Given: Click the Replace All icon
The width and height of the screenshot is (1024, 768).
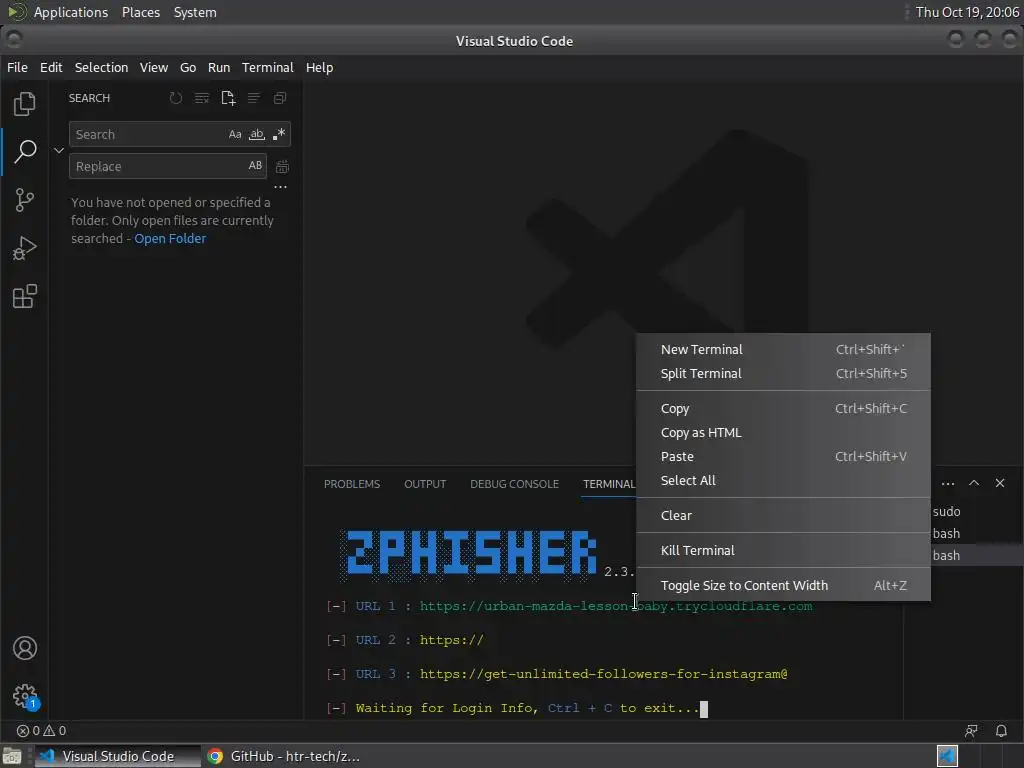Looking at the screenshot, I should [x=282, y=167].
